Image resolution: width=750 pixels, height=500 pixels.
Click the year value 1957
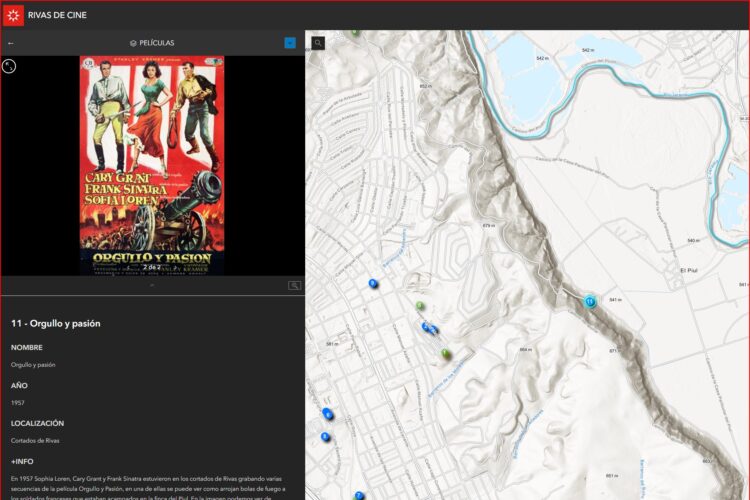click(x=18, y=403)
